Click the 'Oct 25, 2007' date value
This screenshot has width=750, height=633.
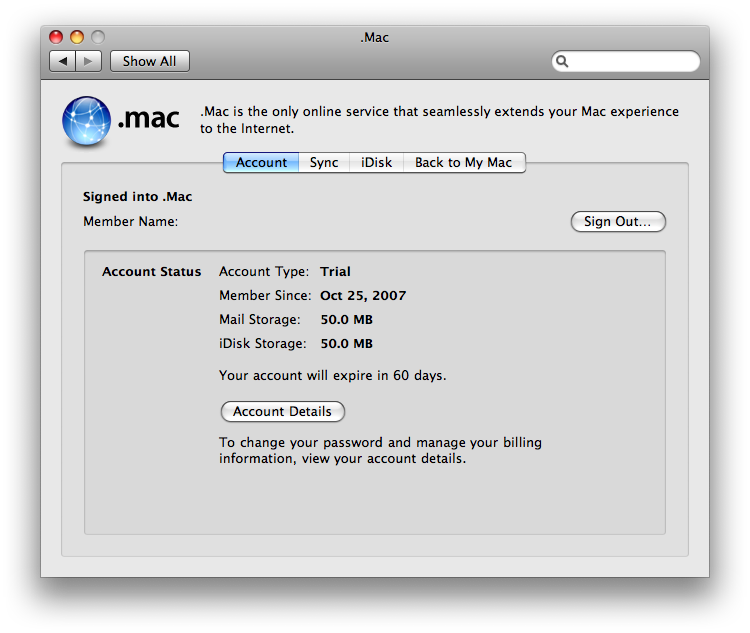(x=363, y=296)
